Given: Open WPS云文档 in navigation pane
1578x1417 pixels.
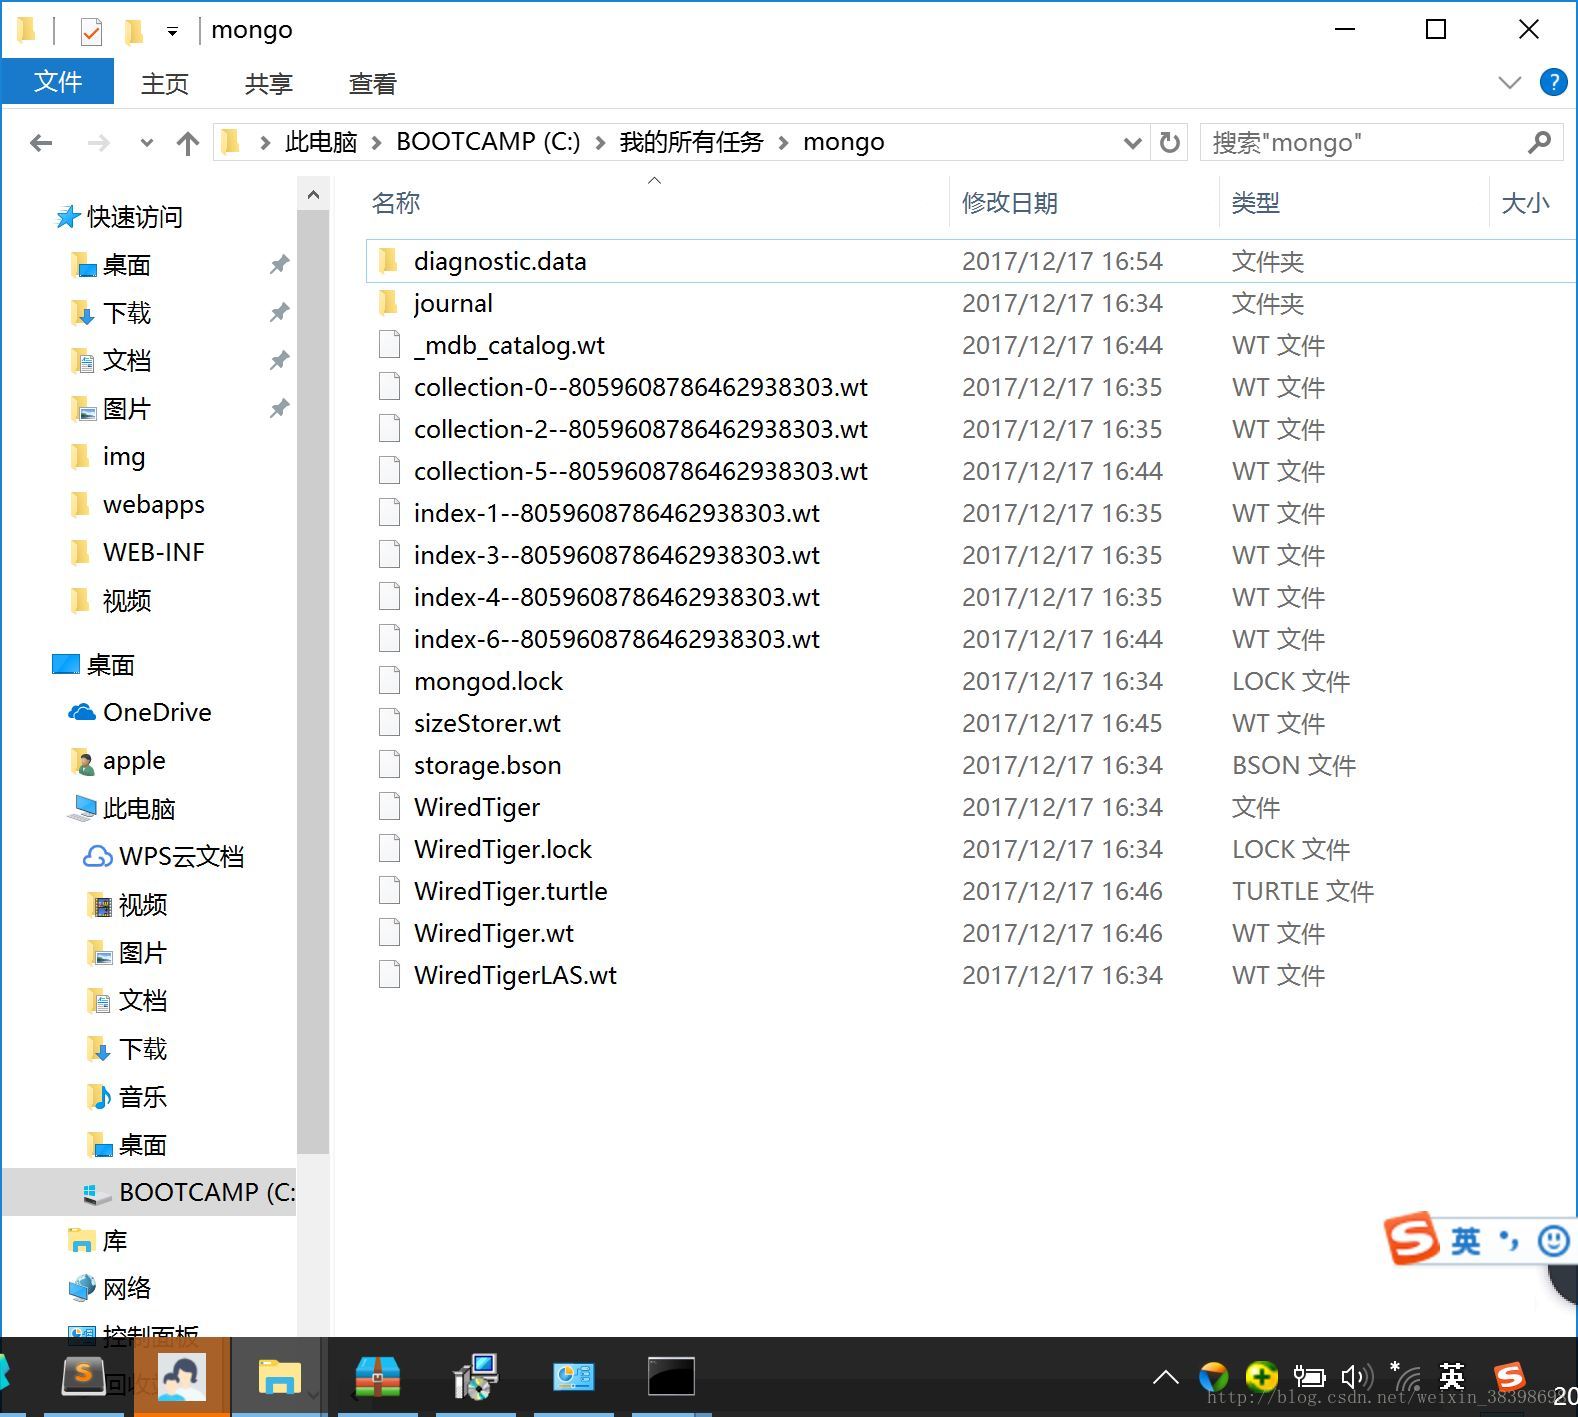Looking at the screenshot, I should pyautogui.click(x=181, y=857).
